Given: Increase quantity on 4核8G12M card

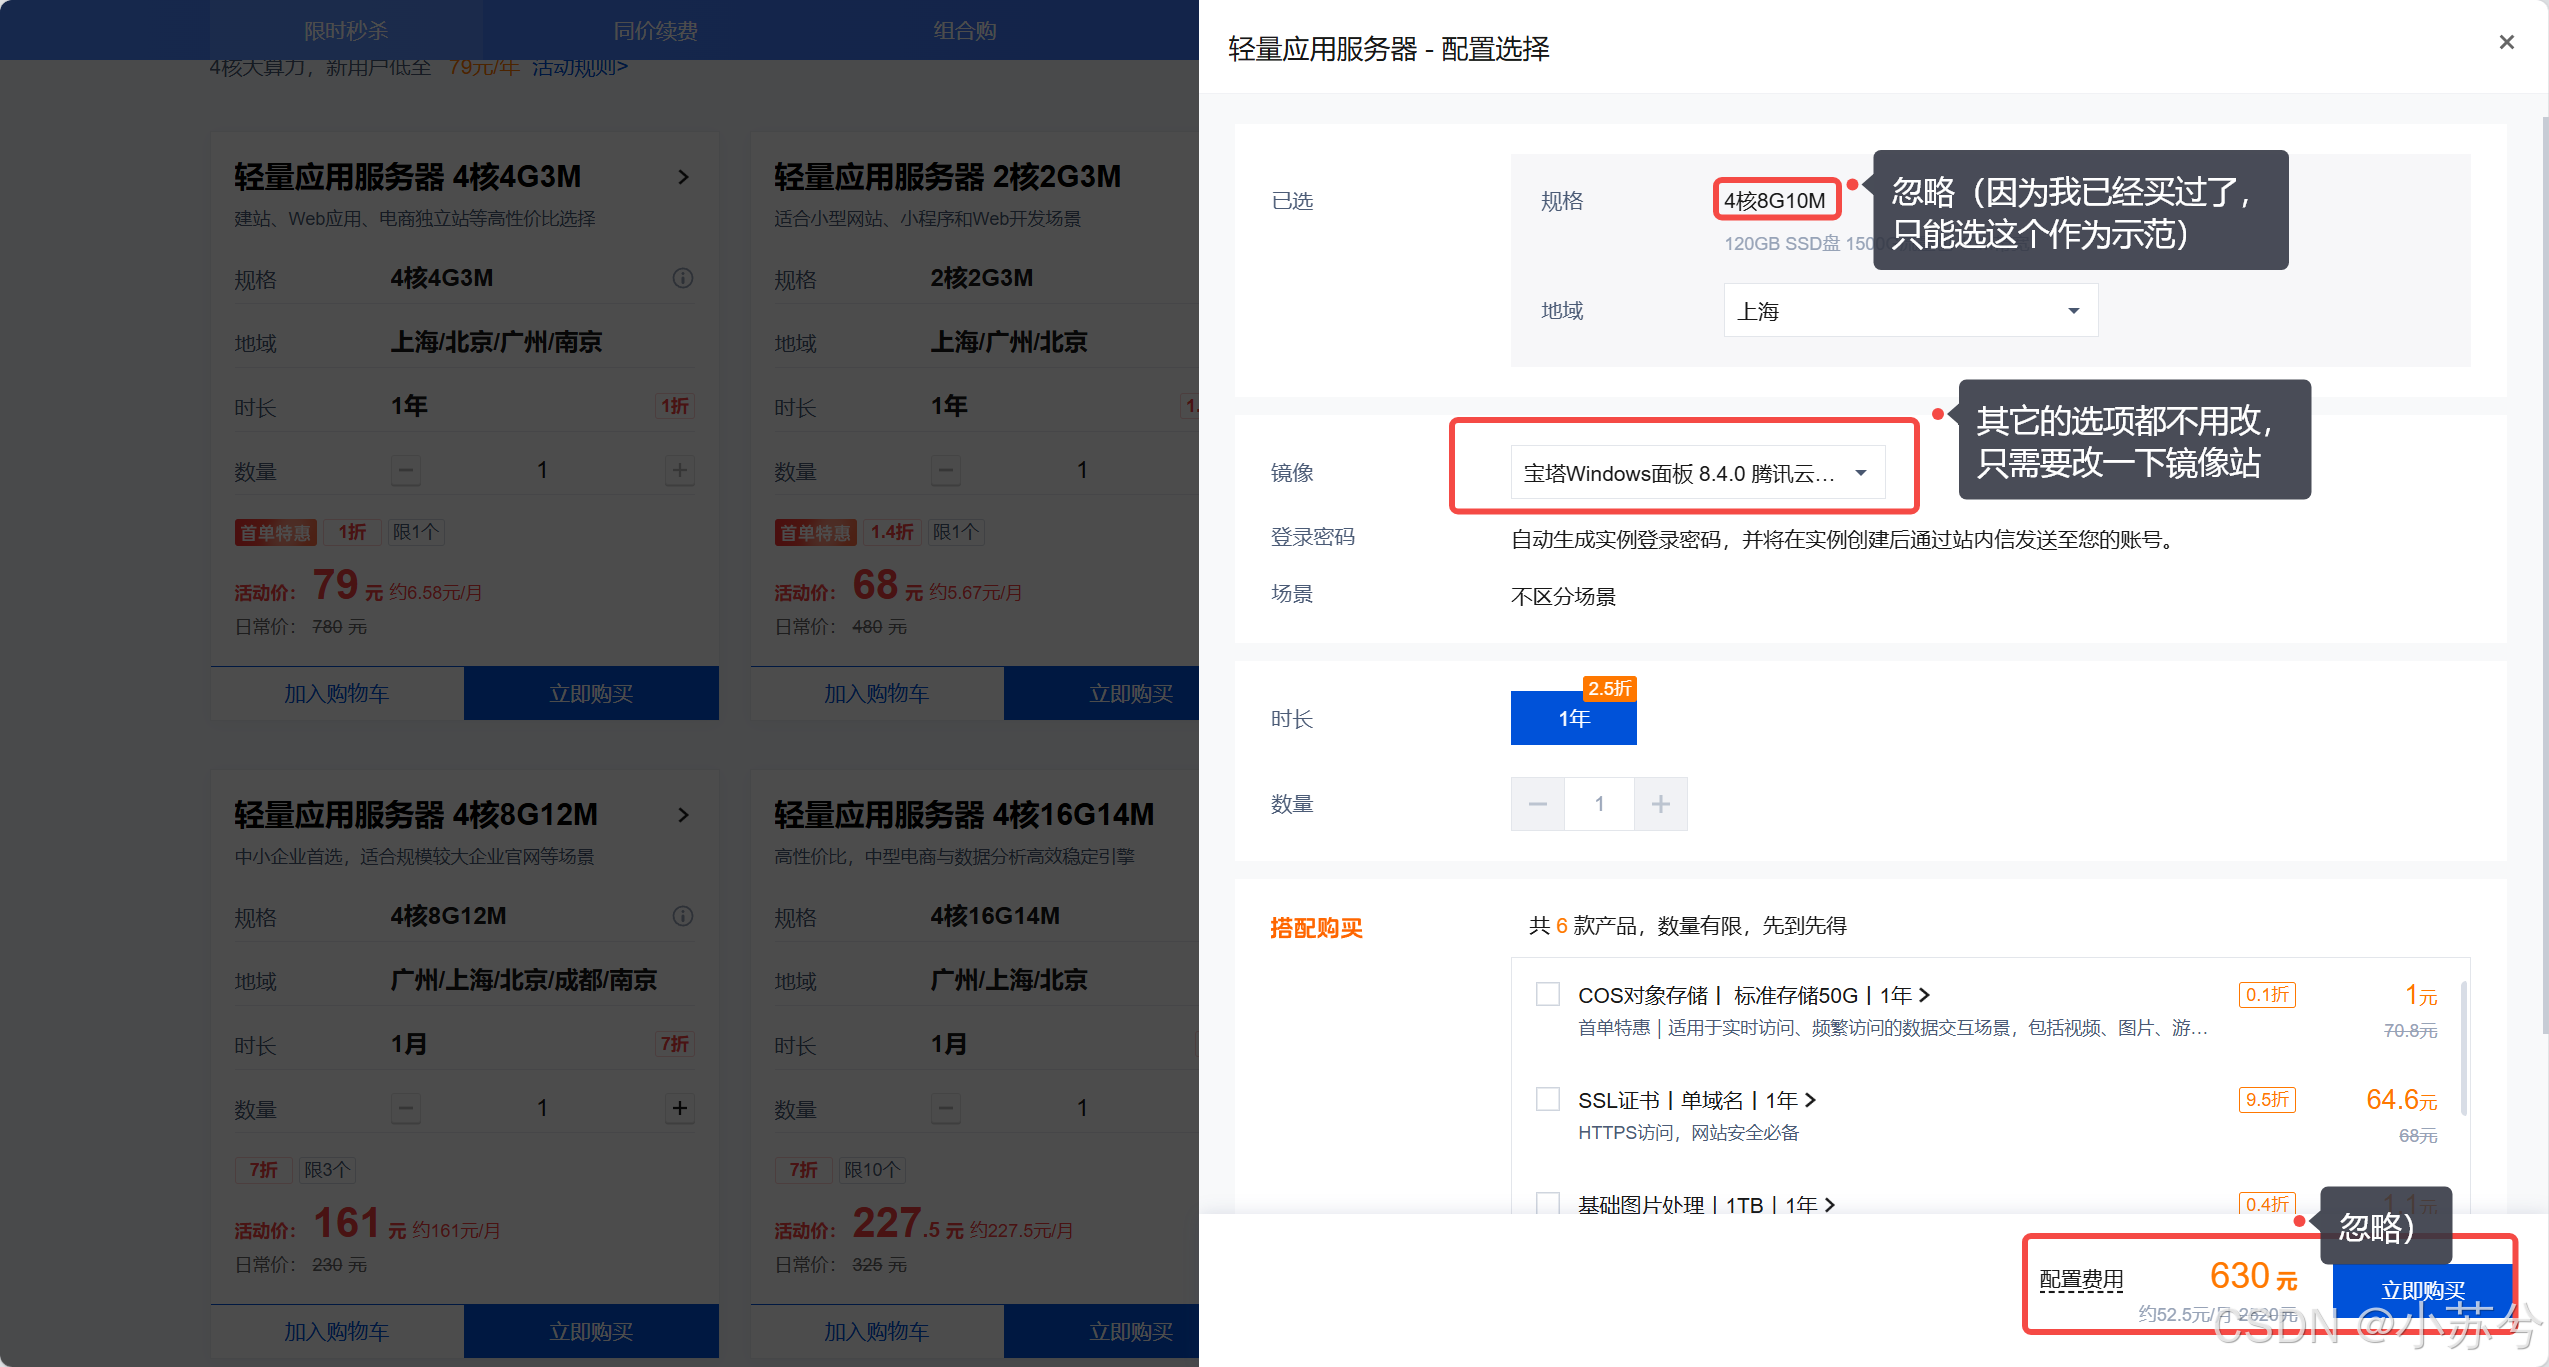Looking at the screenshot, I should [x=680, y=1108].
